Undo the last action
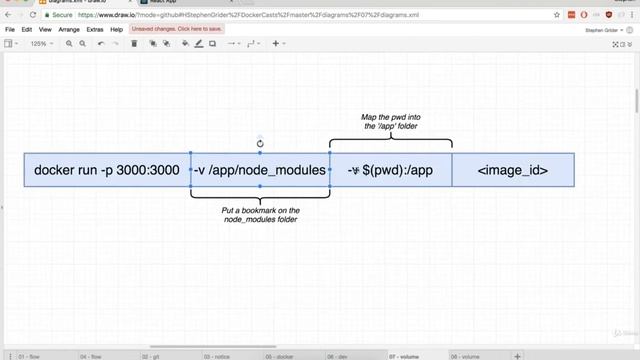 tap(101, 43)
